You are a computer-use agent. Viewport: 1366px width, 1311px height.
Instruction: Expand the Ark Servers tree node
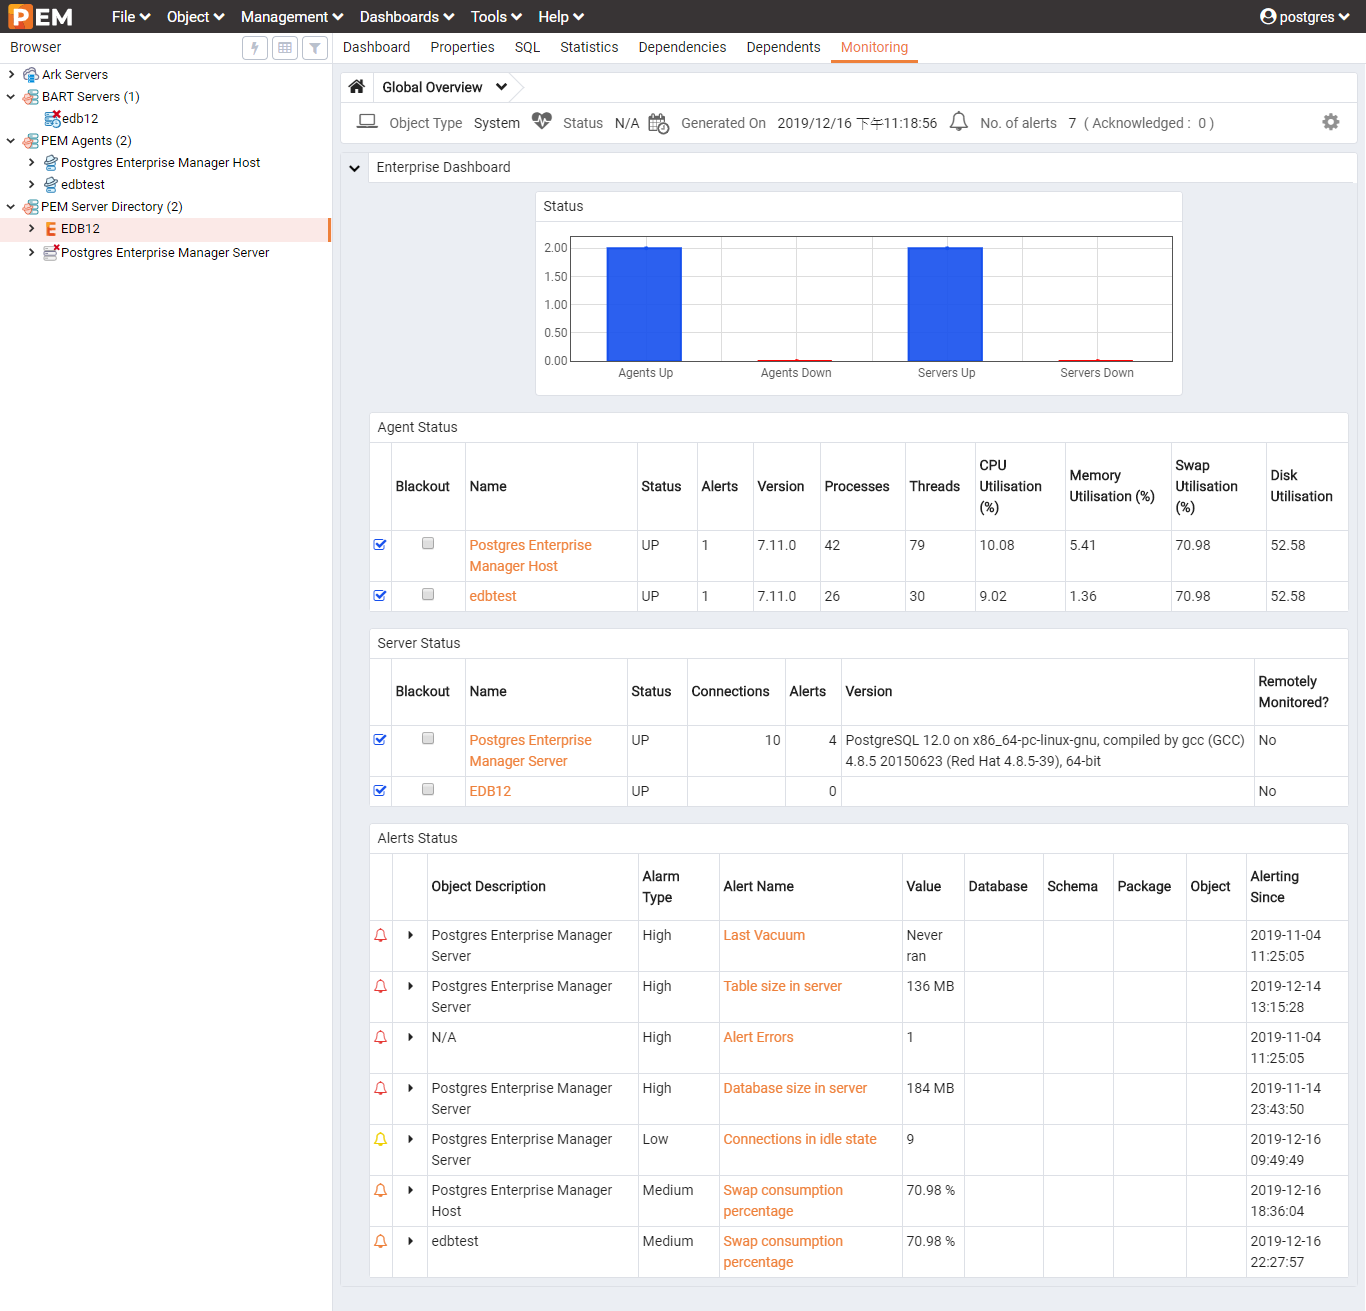[11, 75]
